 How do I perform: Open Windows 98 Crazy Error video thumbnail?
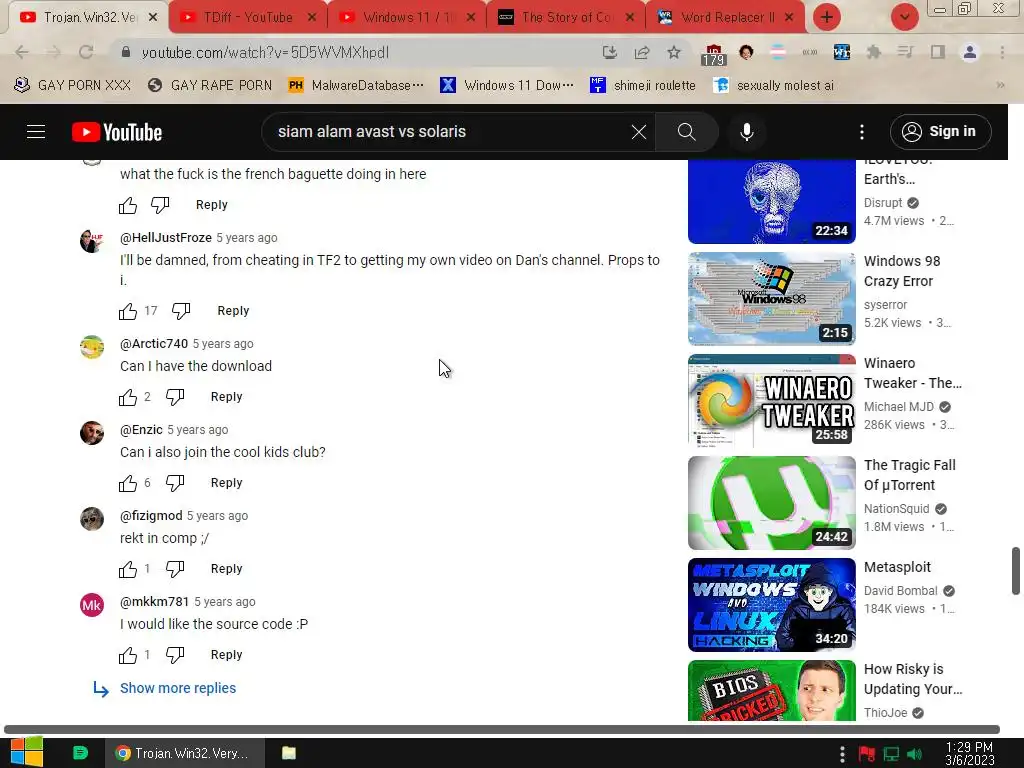coord(771,299)
